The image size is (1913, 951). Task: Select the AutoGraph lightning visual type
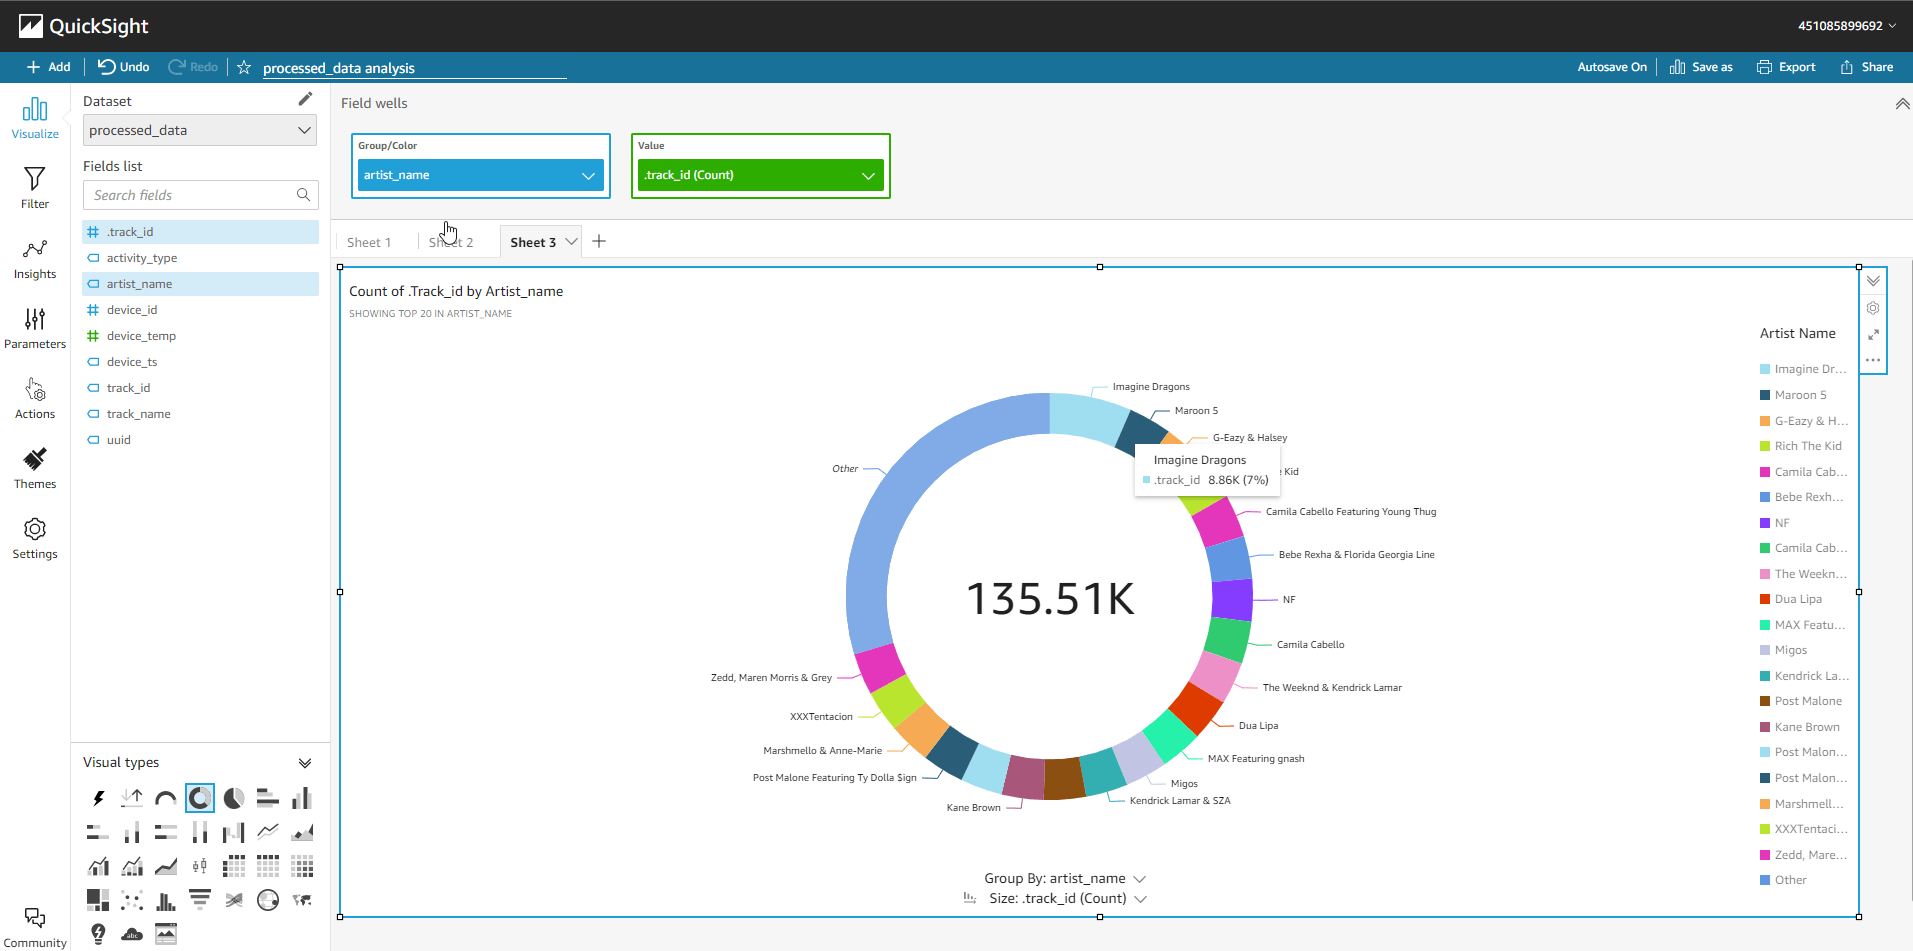pyautogui.click(x=98, y=798)
